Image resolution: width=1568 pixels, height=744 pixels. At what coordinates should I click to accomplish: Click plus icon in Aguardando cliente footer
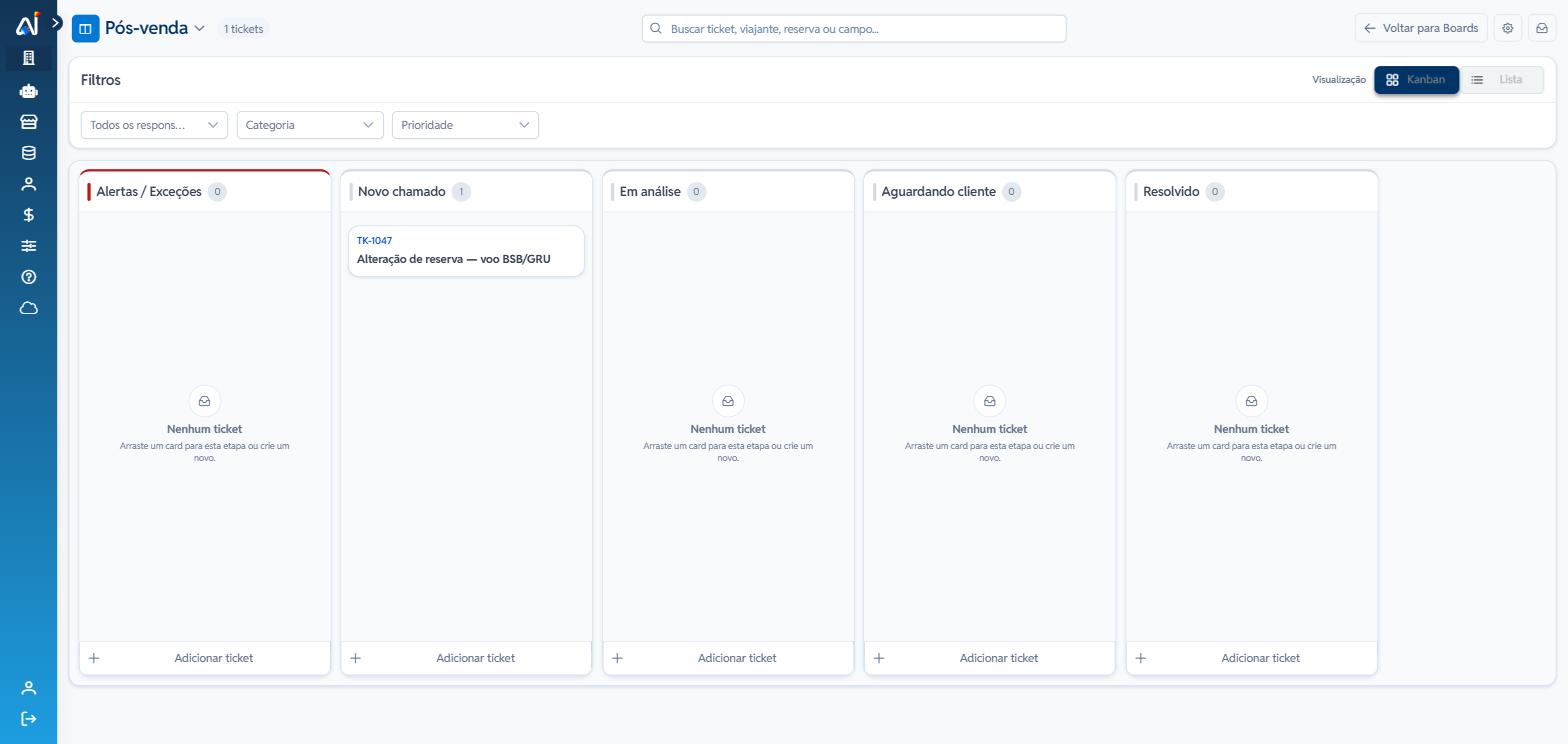[879, 658]
